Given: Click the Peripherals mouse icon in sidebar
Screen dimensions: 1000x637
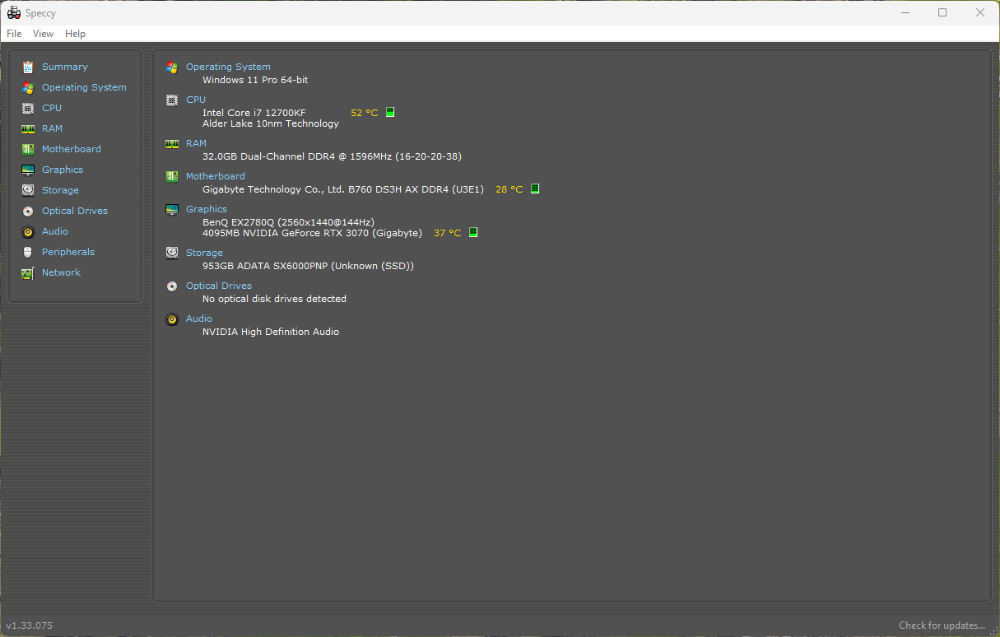Looking at the screenshot, I should coord(27,252).
